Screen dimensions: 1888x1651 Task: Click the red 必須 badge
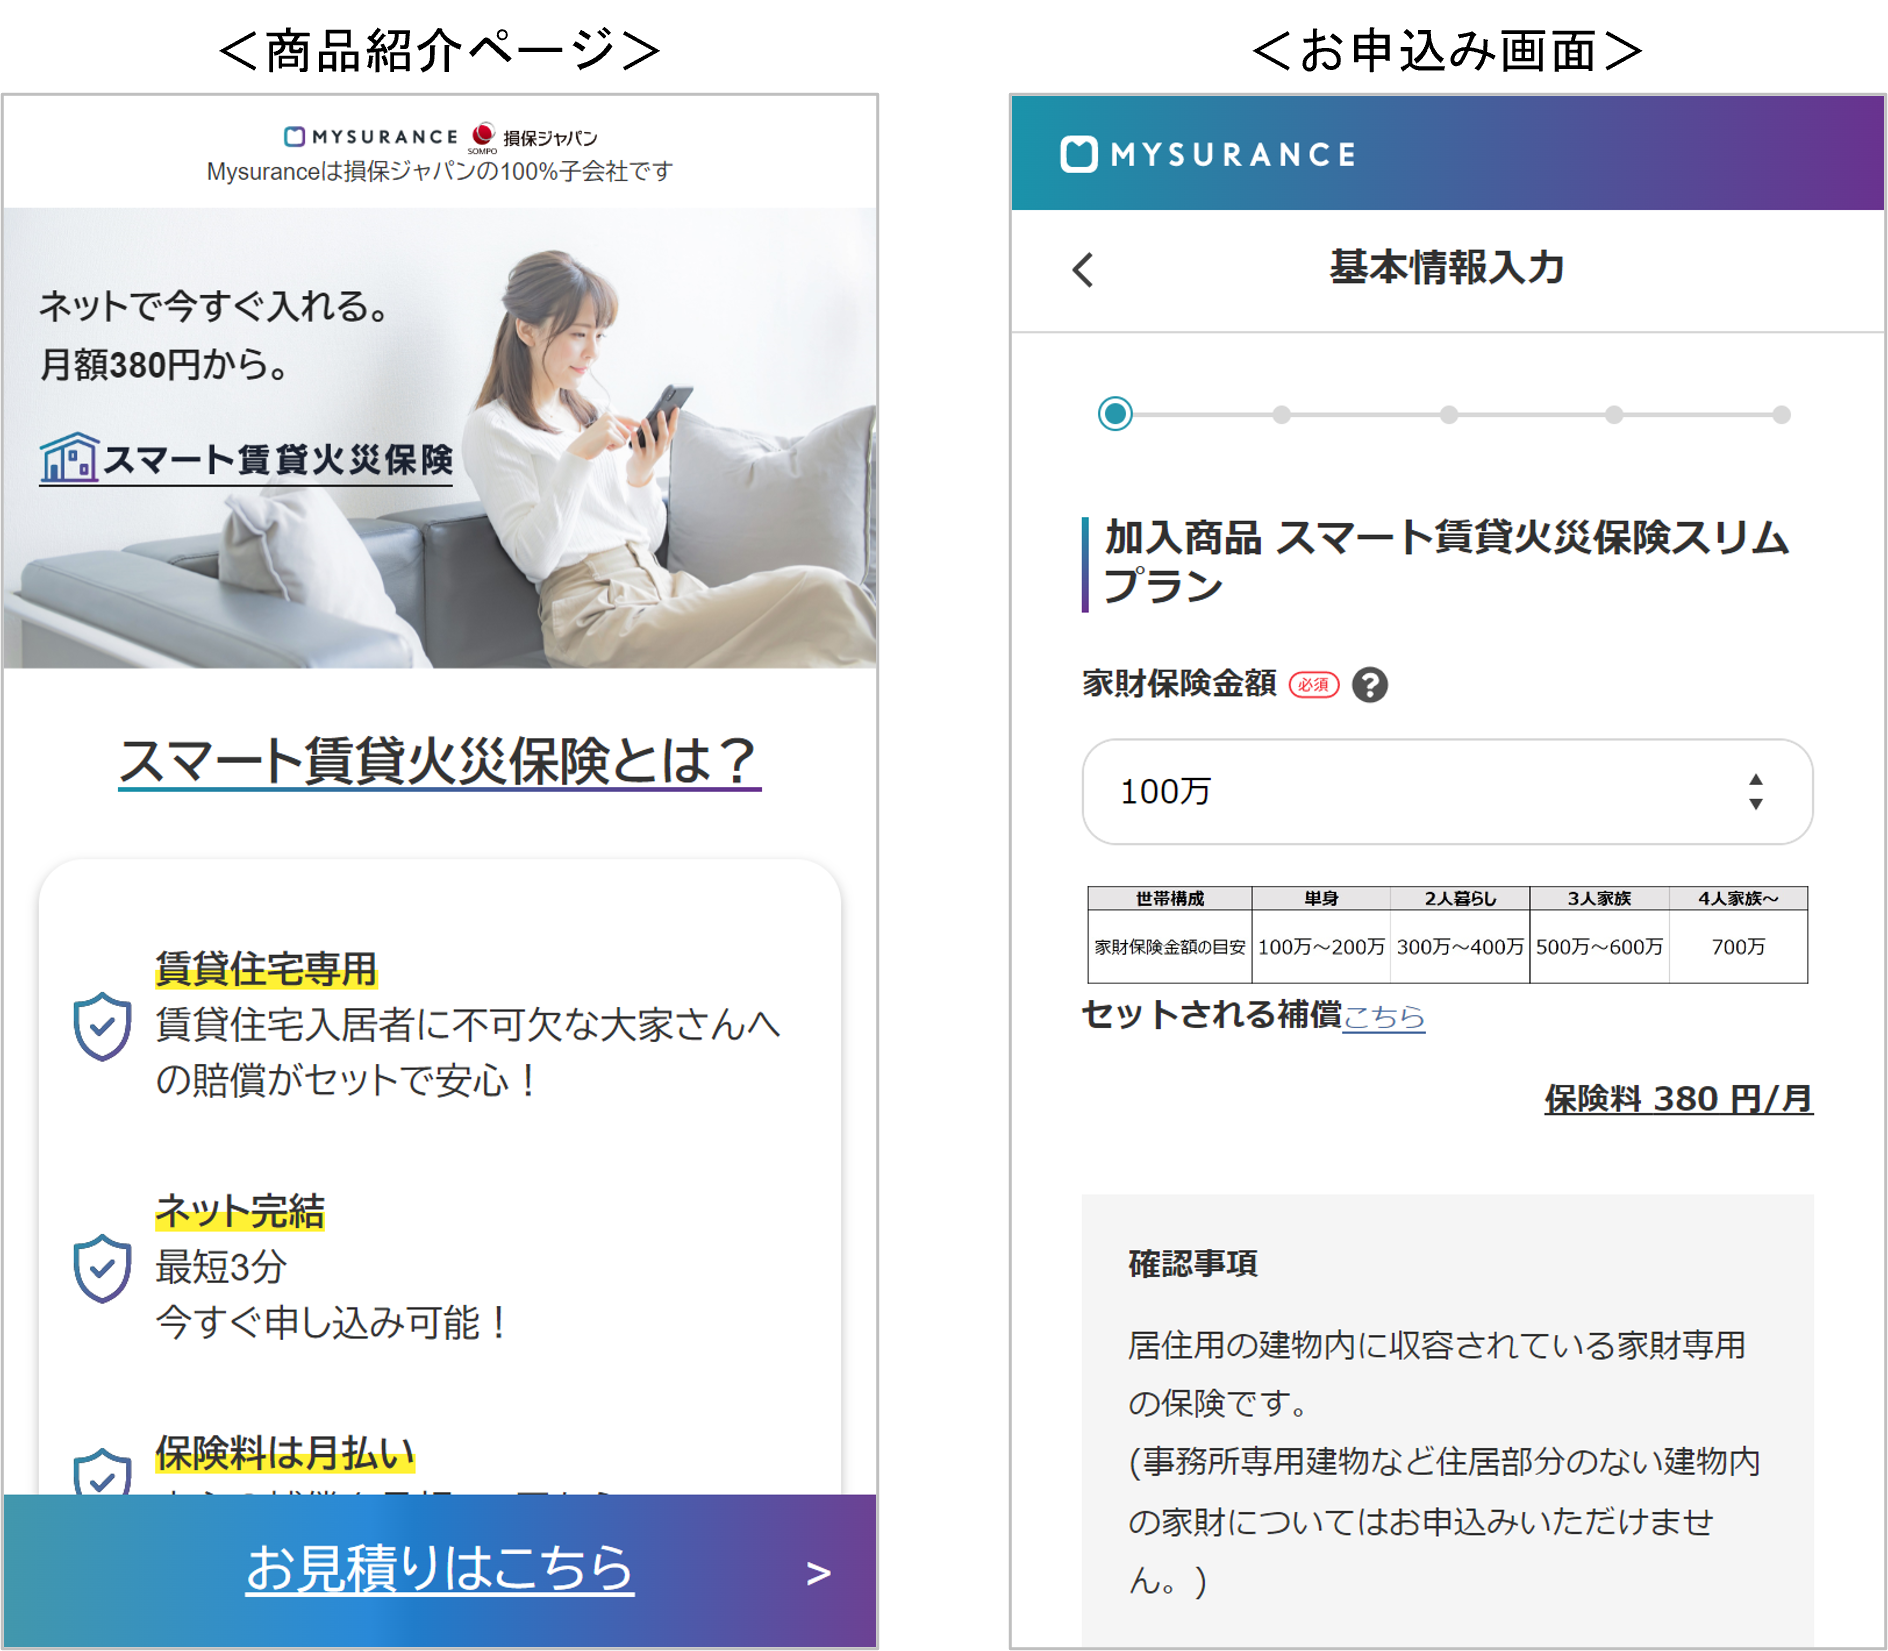point(1314,685)
